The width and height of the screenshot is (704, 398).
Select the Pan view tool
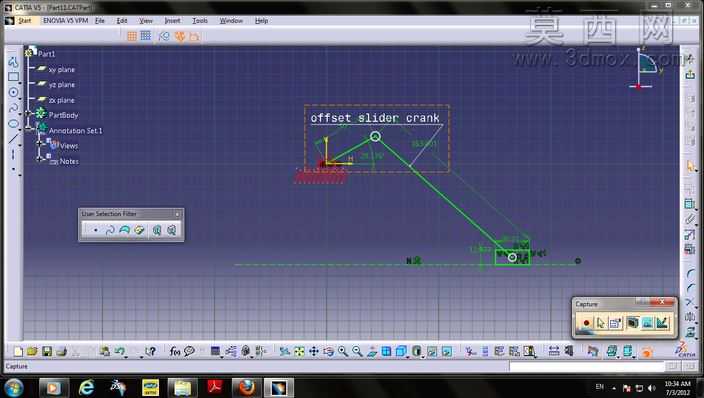tap(314, 351)
